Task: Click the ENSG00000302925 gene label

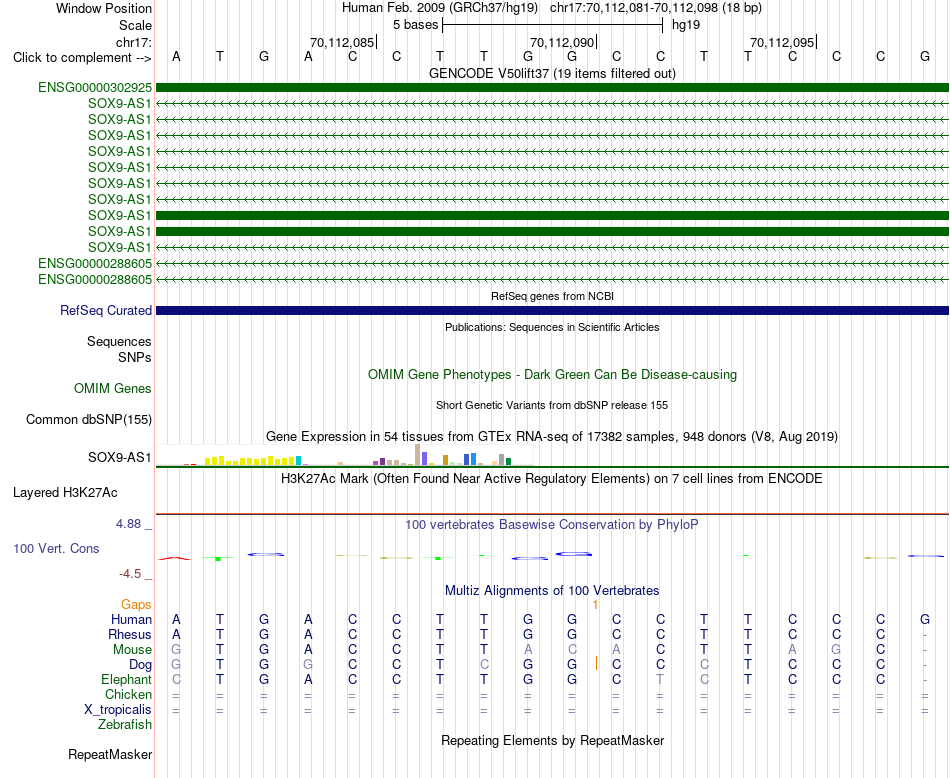Action: pos(95,87)
